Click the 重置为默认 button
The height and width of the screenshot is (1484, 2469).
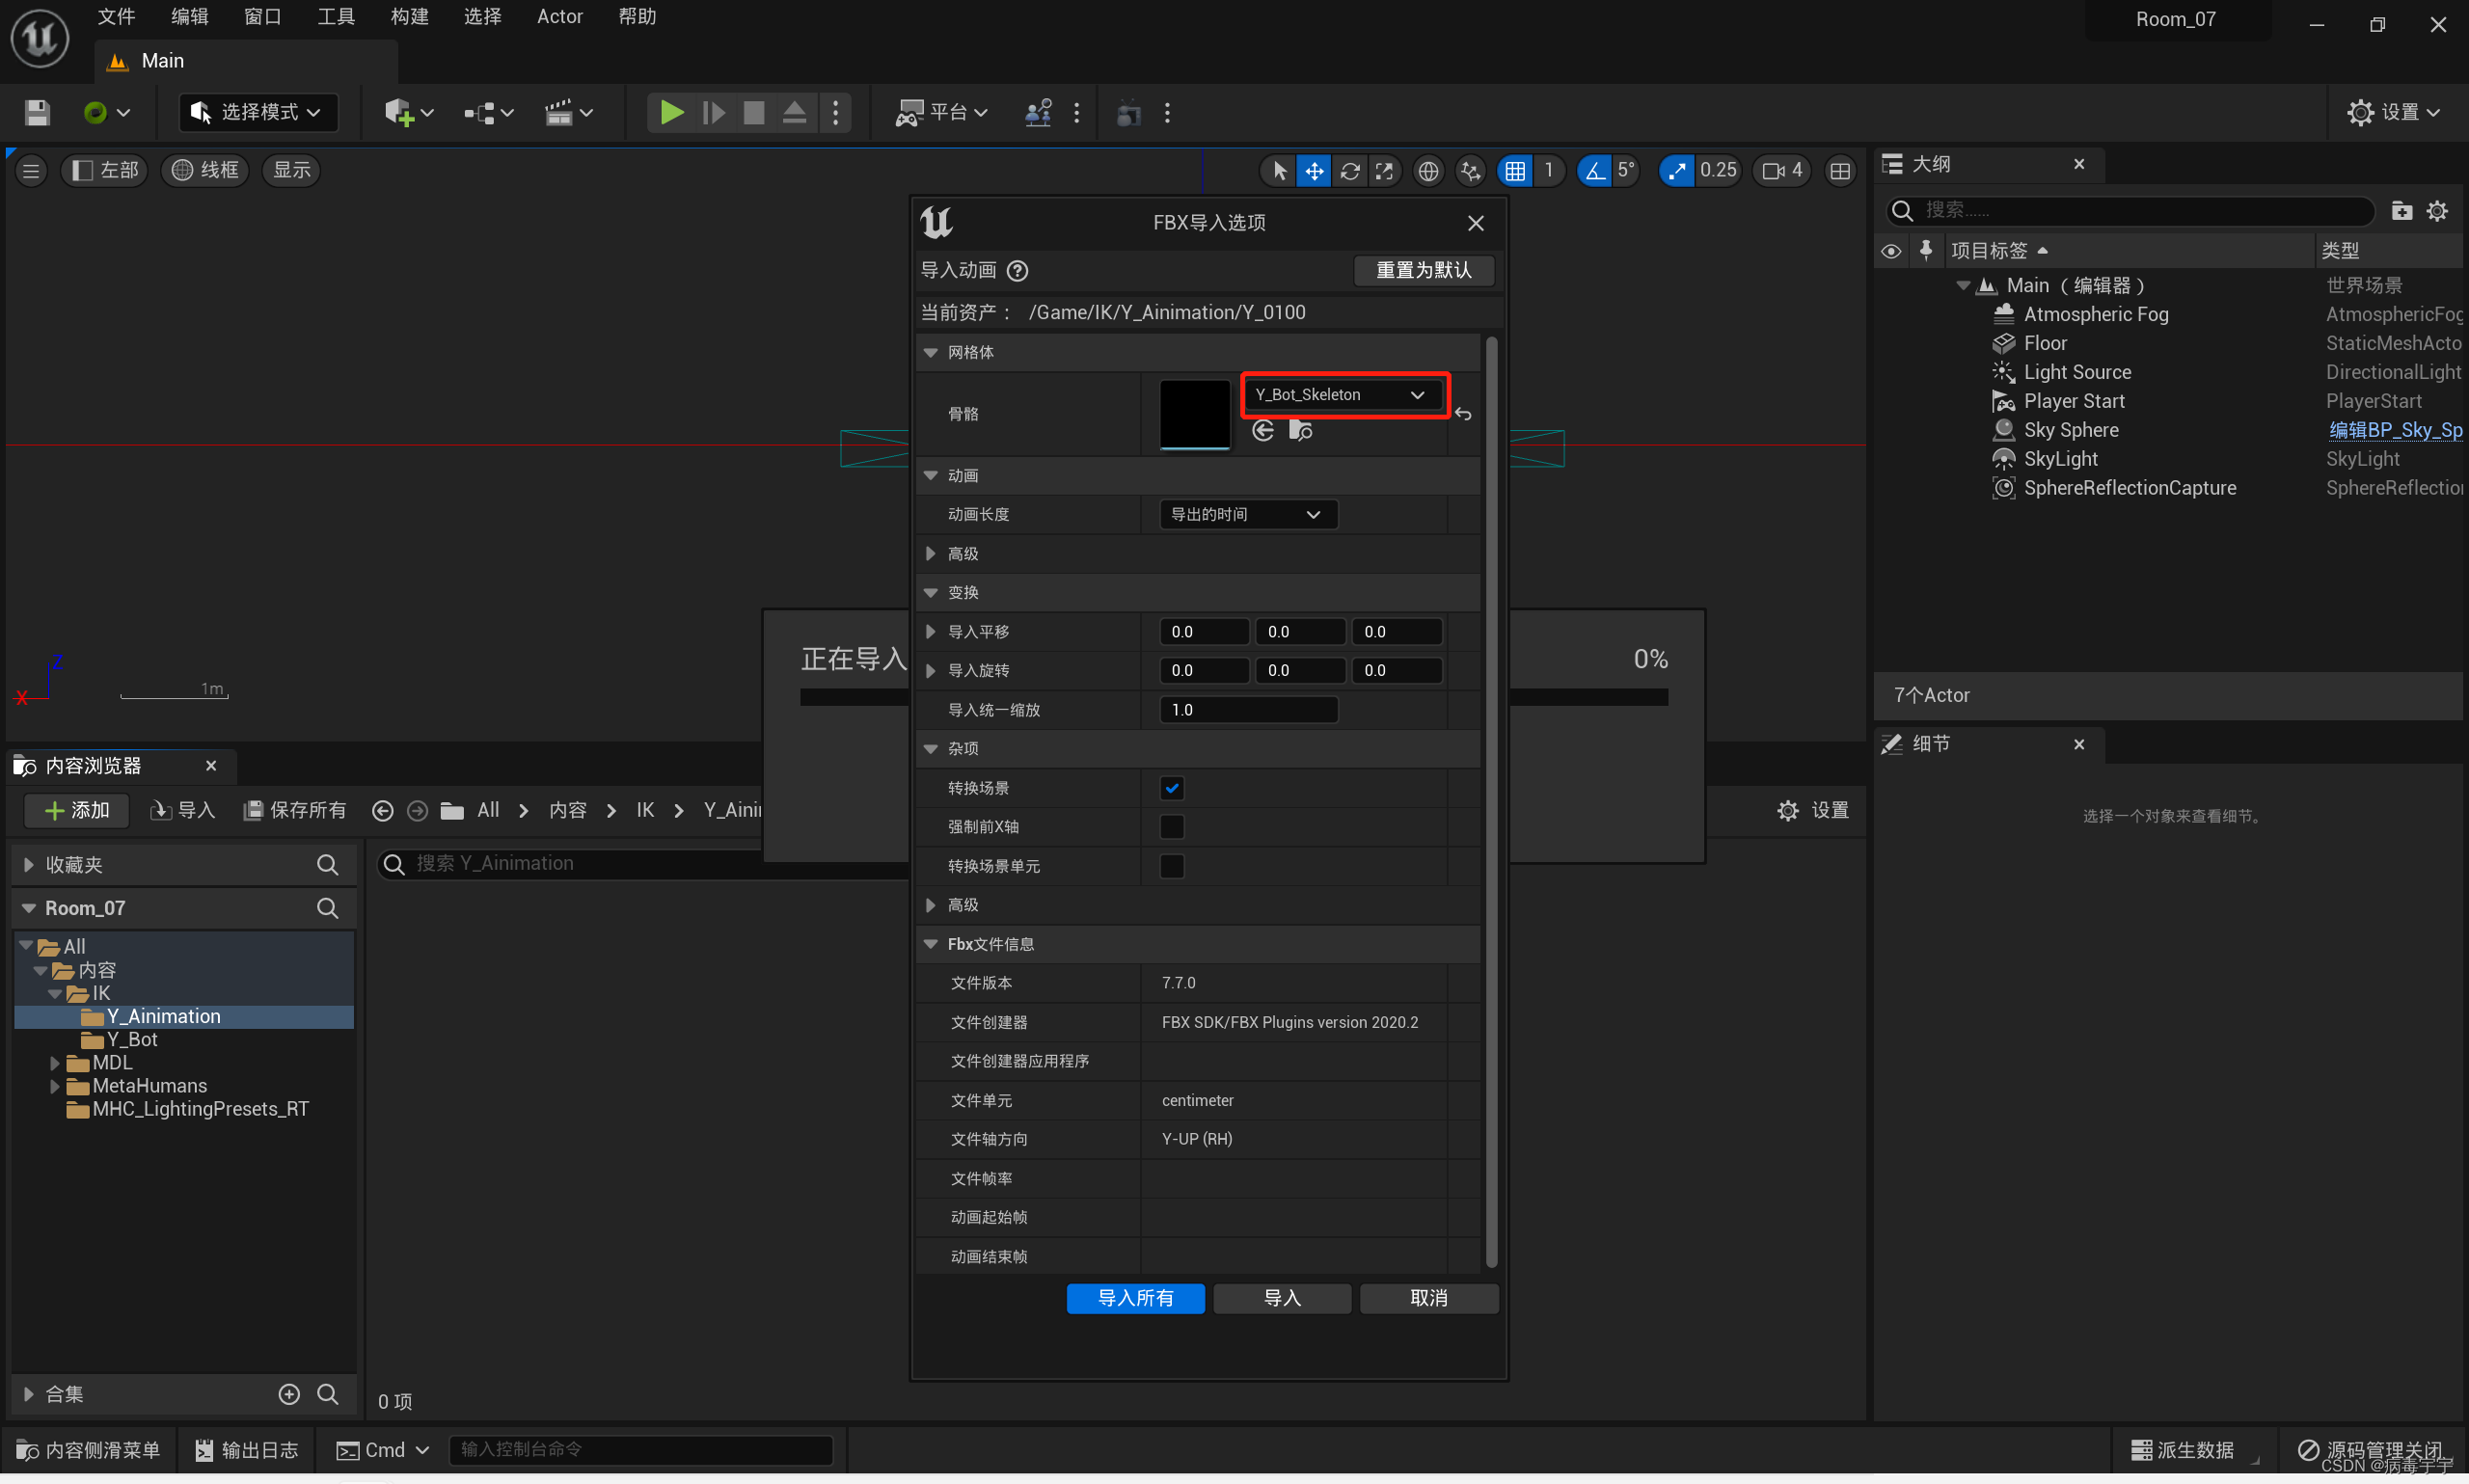1423,271
